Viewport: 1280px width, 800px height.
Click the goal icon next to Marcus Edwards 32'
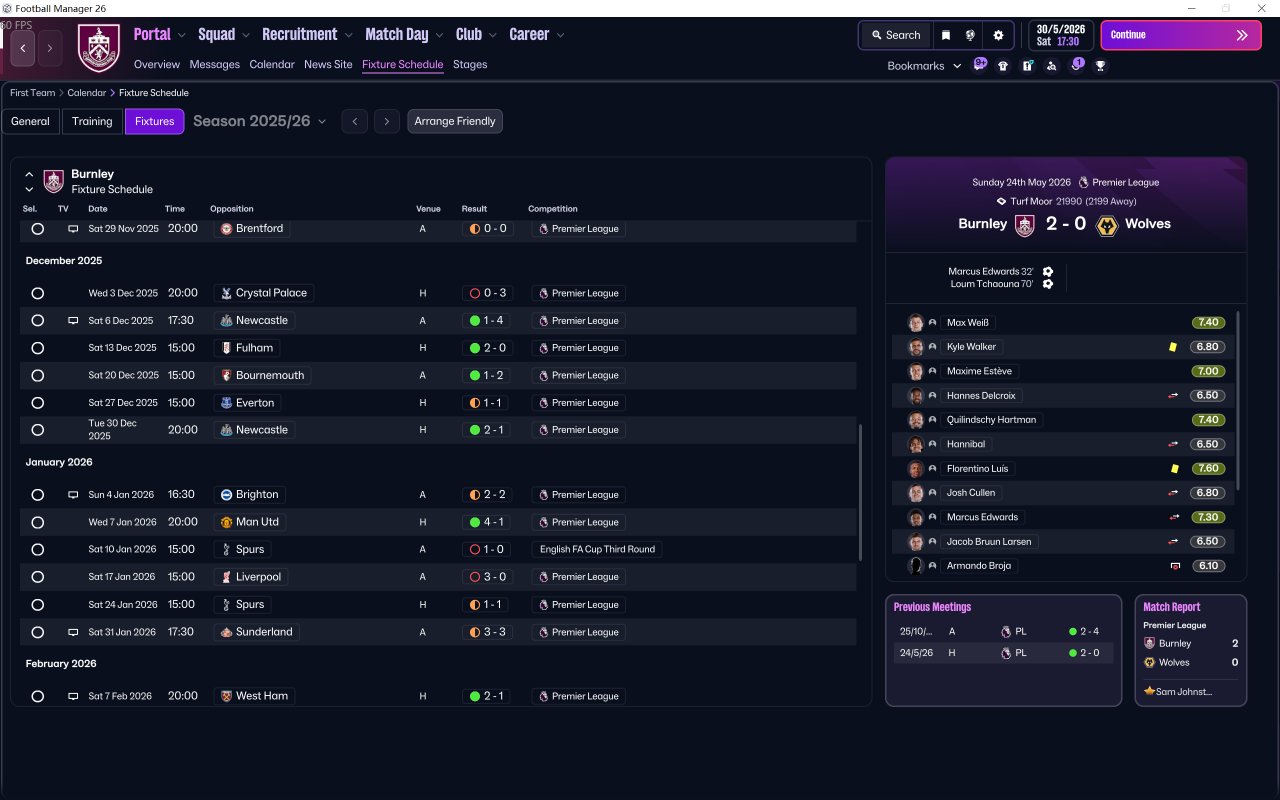click(x=1048, y=272)
